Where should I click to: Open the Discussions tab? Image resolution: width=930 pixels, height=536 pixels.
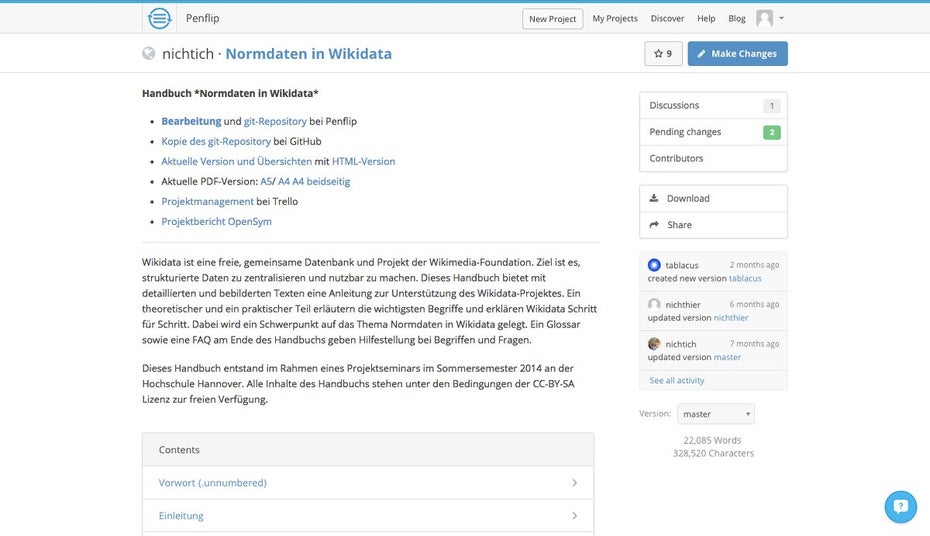[713, 106]
